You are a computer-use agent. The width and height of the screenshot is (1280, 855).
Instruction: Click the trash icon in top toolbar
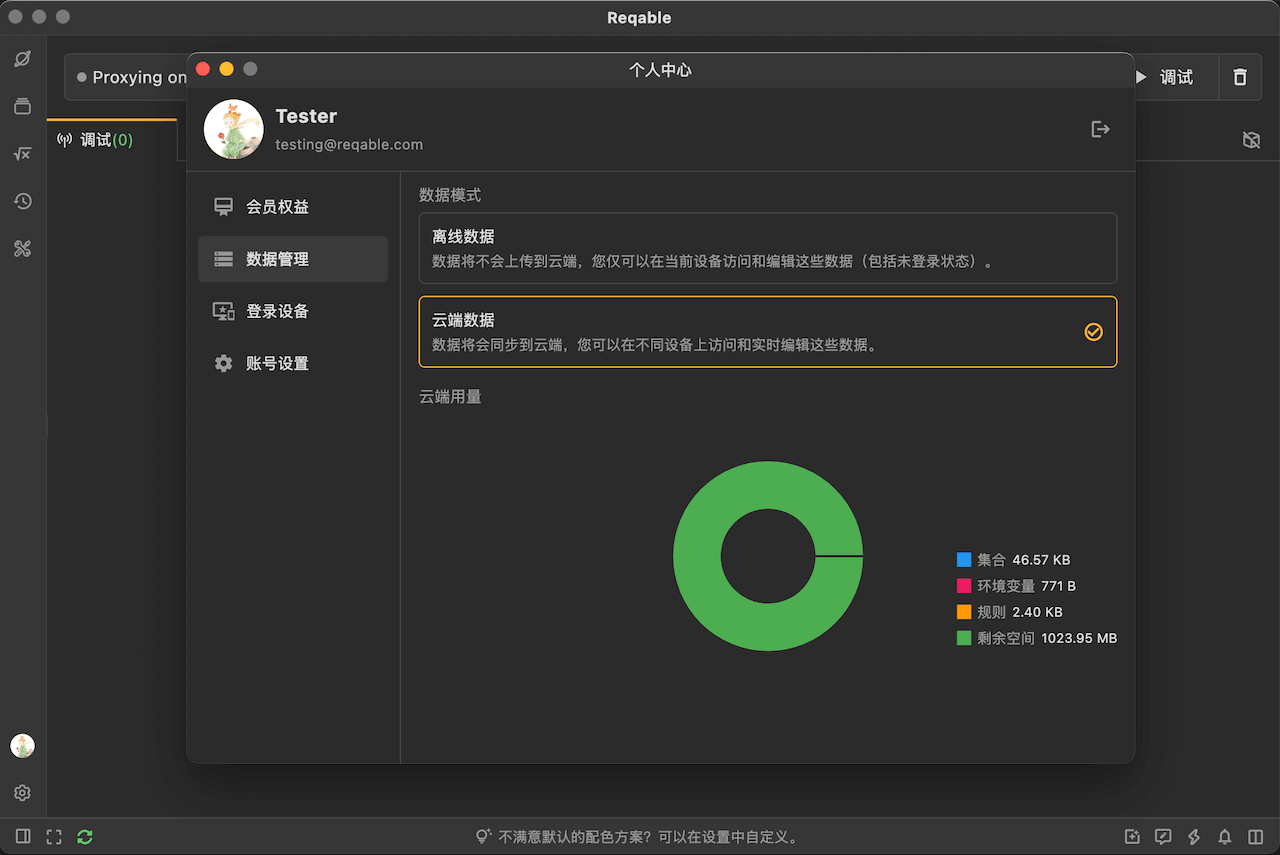tap(1240, 77)
